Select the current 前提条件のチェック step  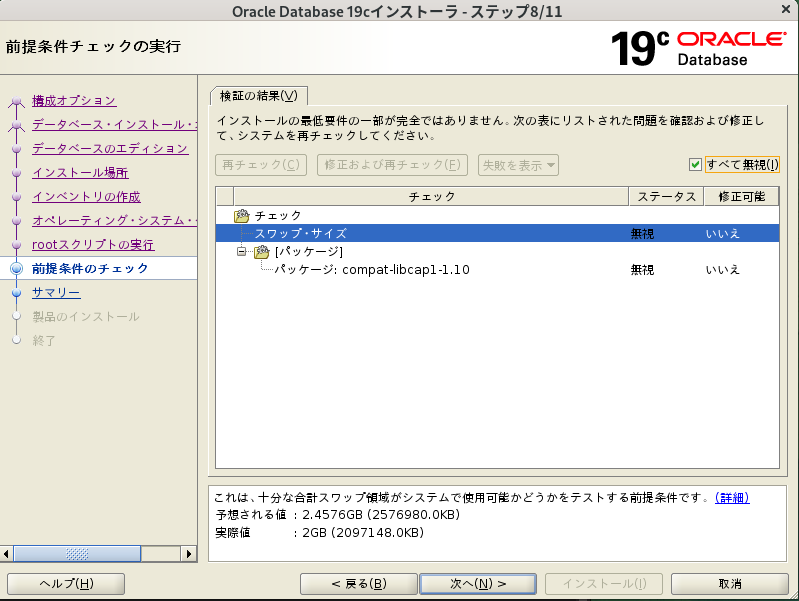pos(90,268)
